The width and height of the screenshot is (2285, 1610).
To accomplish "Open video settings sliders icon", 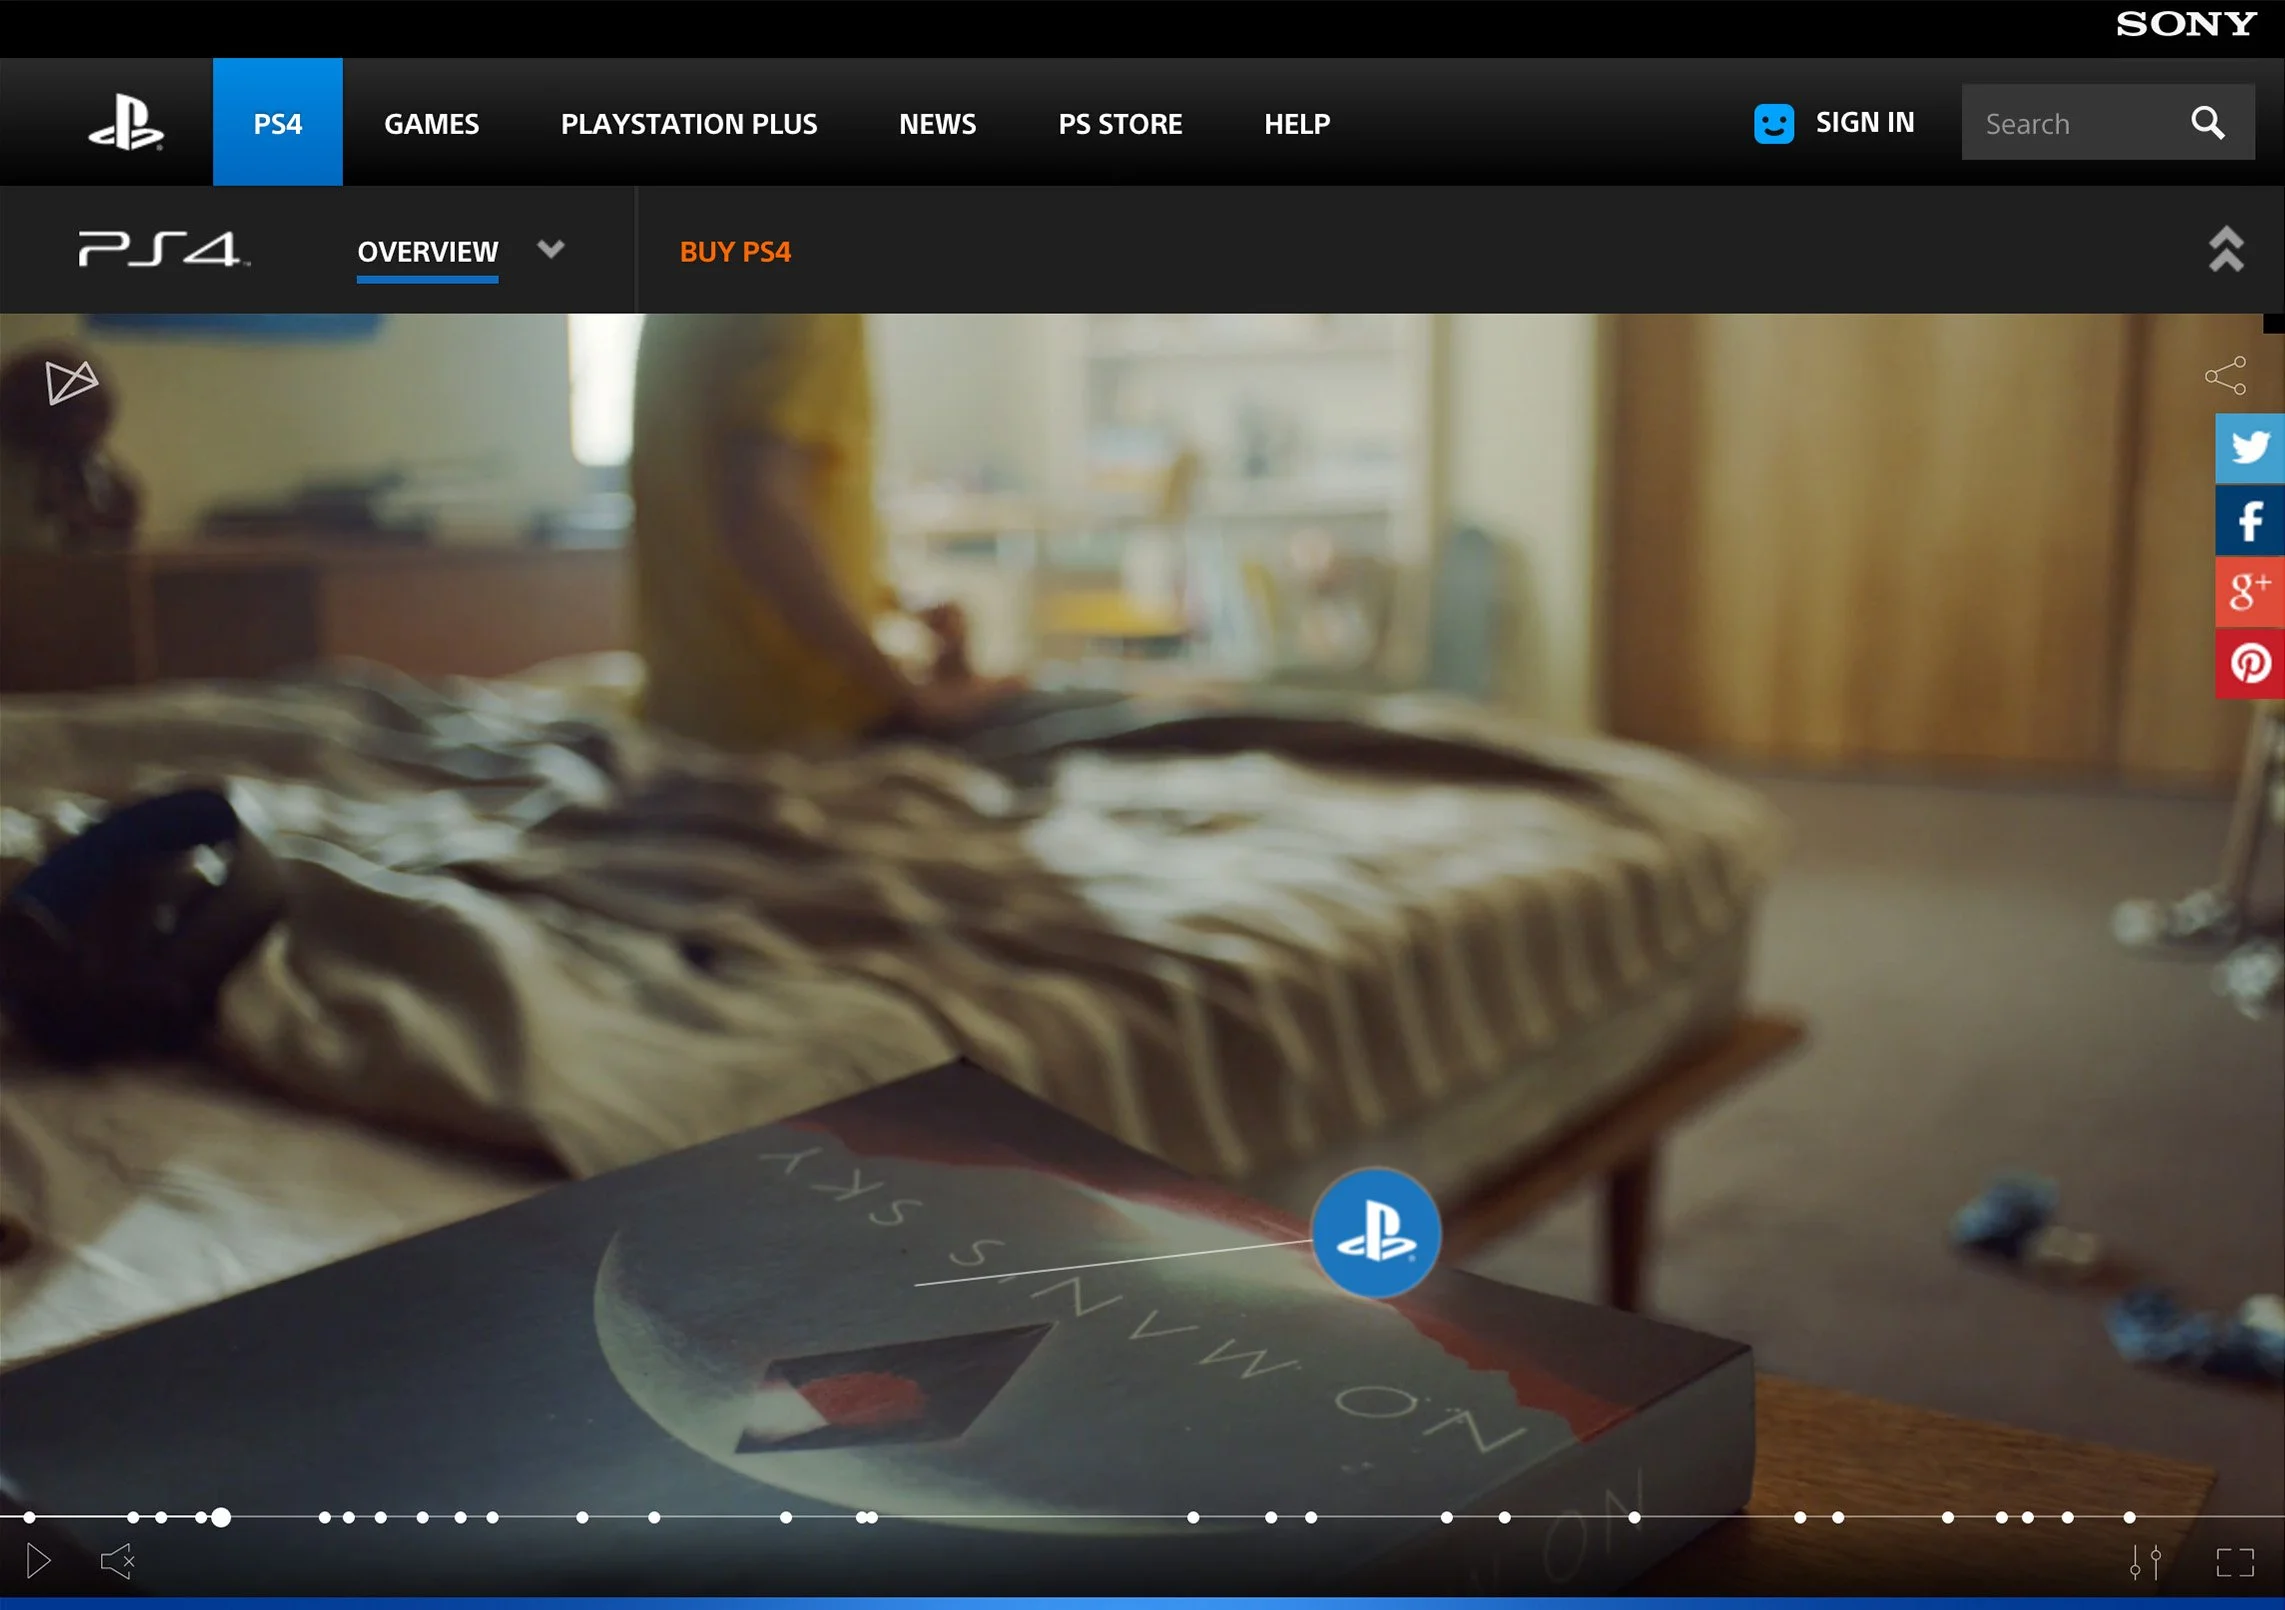I will click(x=2145, y=1561).
